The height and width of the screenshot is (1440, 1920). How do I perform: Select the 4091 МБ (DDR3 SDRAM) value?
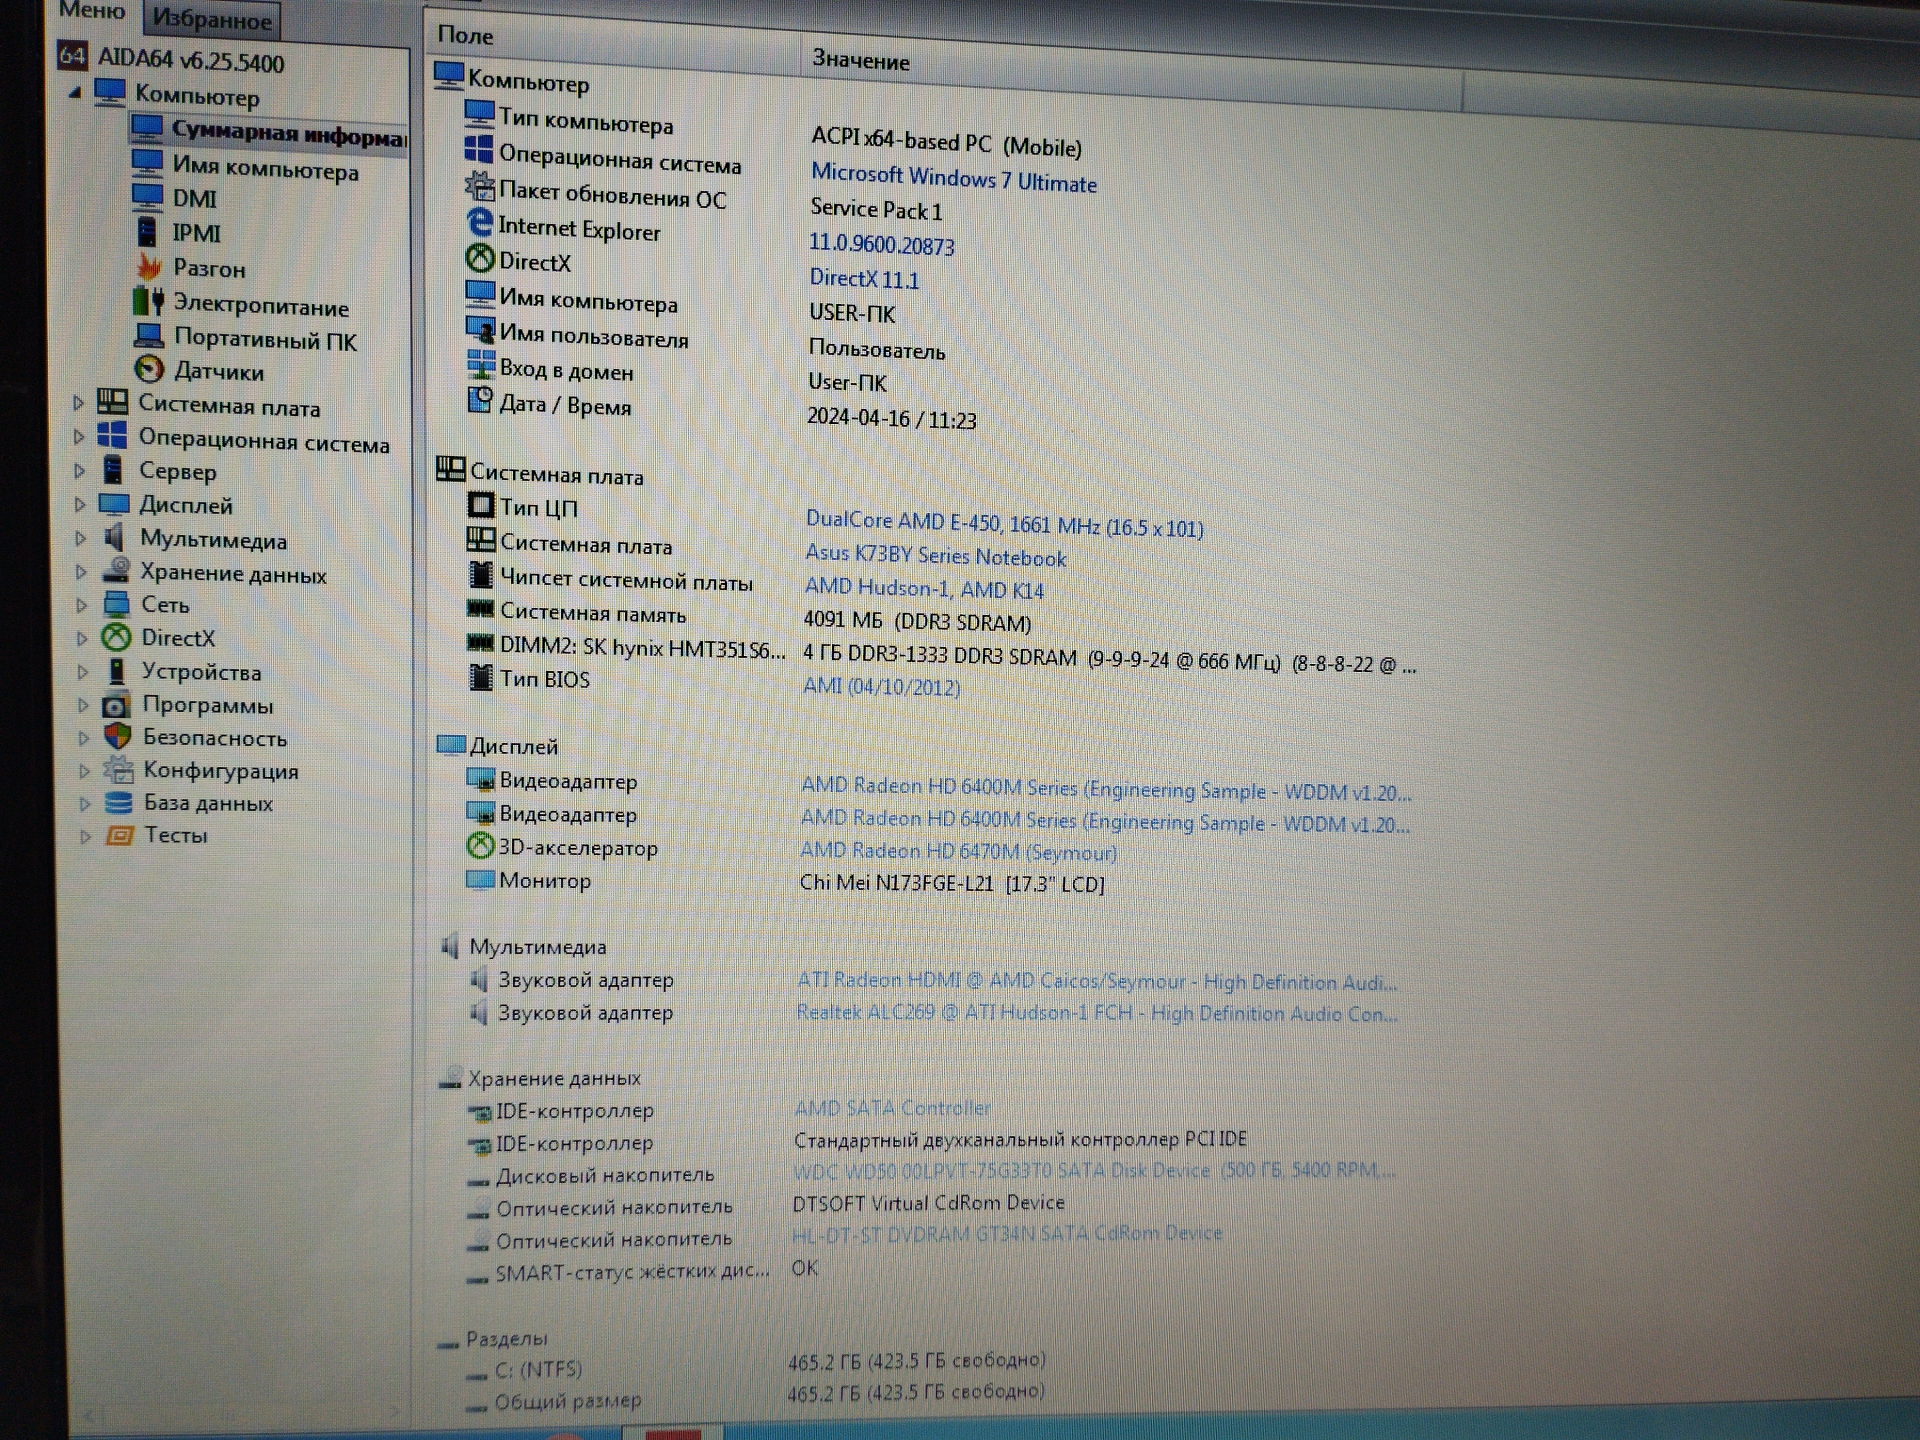(917, 621)
